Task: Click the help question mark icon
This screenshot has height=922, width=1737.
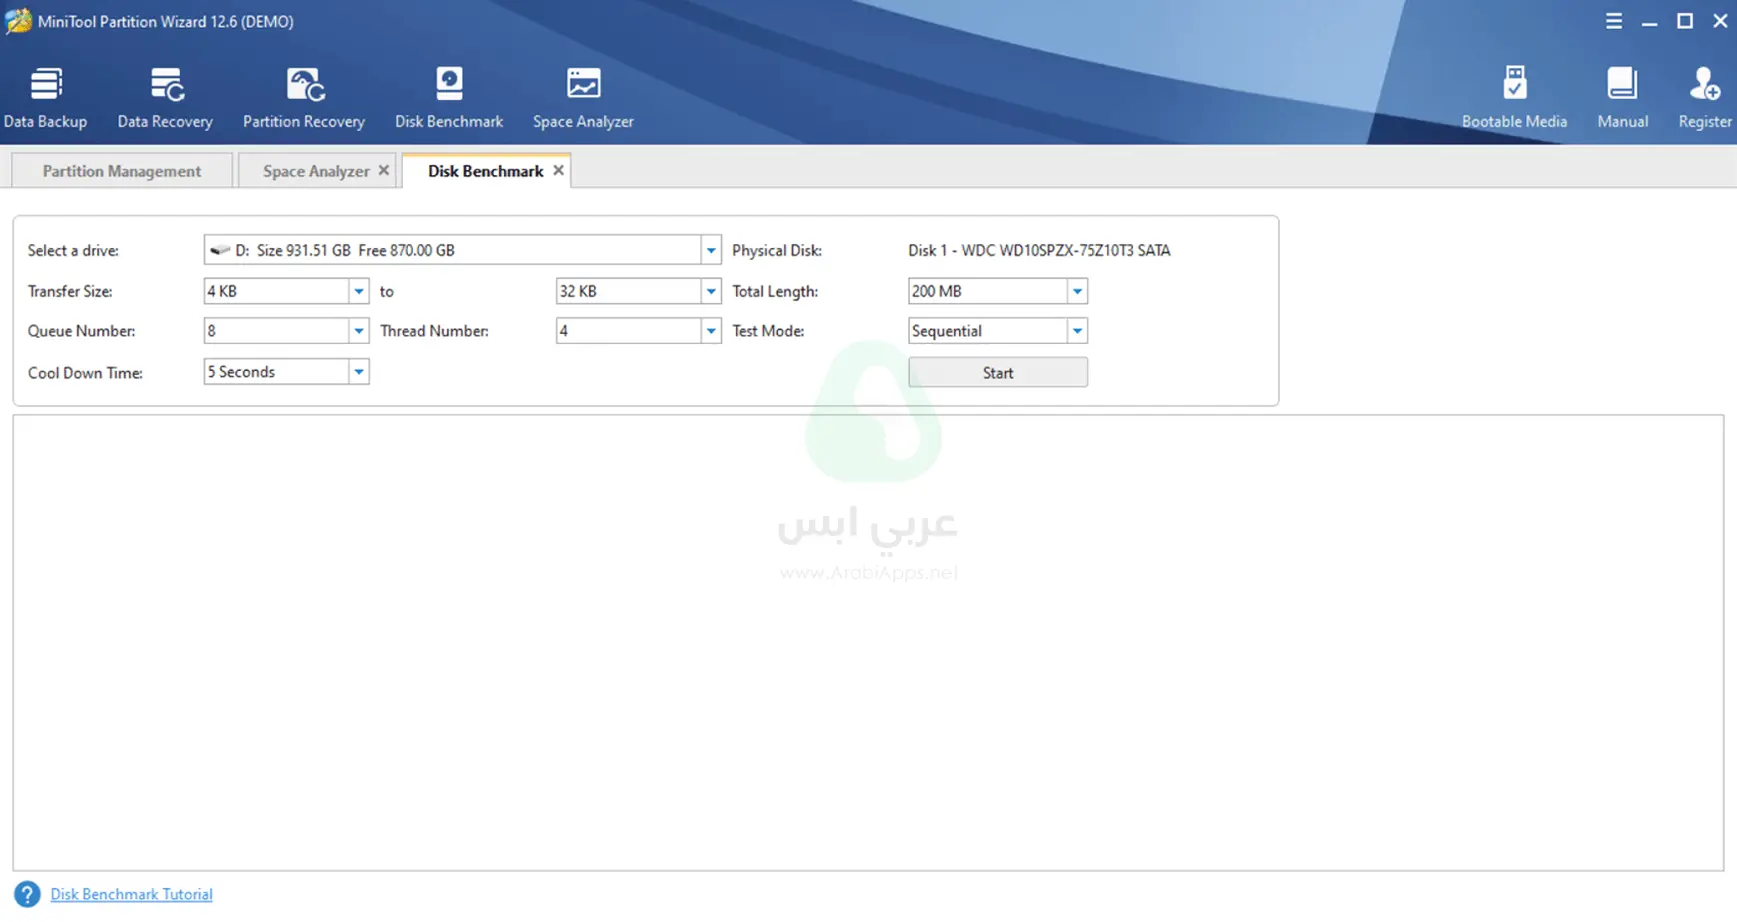Action: click(27, 894)
